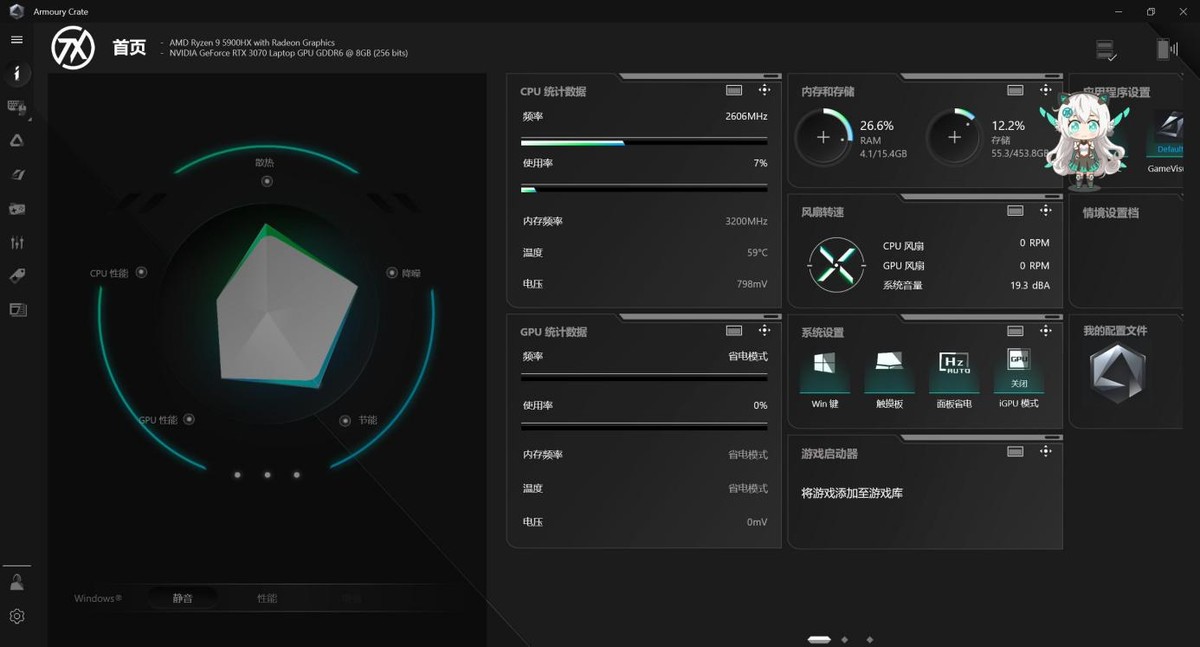The height and width of the screenshot is (647, 1200).
Task: Open the Aura Sync sidebar icon
Action: click(17, 141)
